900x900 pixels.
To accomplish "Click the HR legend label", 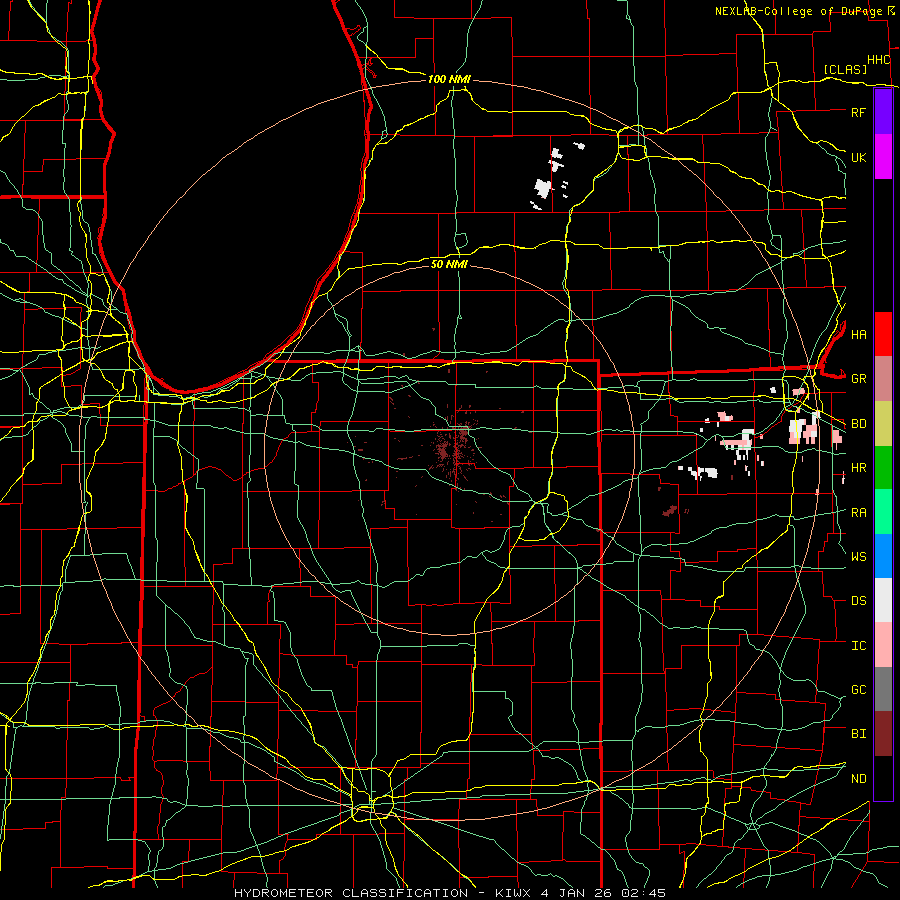I will pos(858,468).
